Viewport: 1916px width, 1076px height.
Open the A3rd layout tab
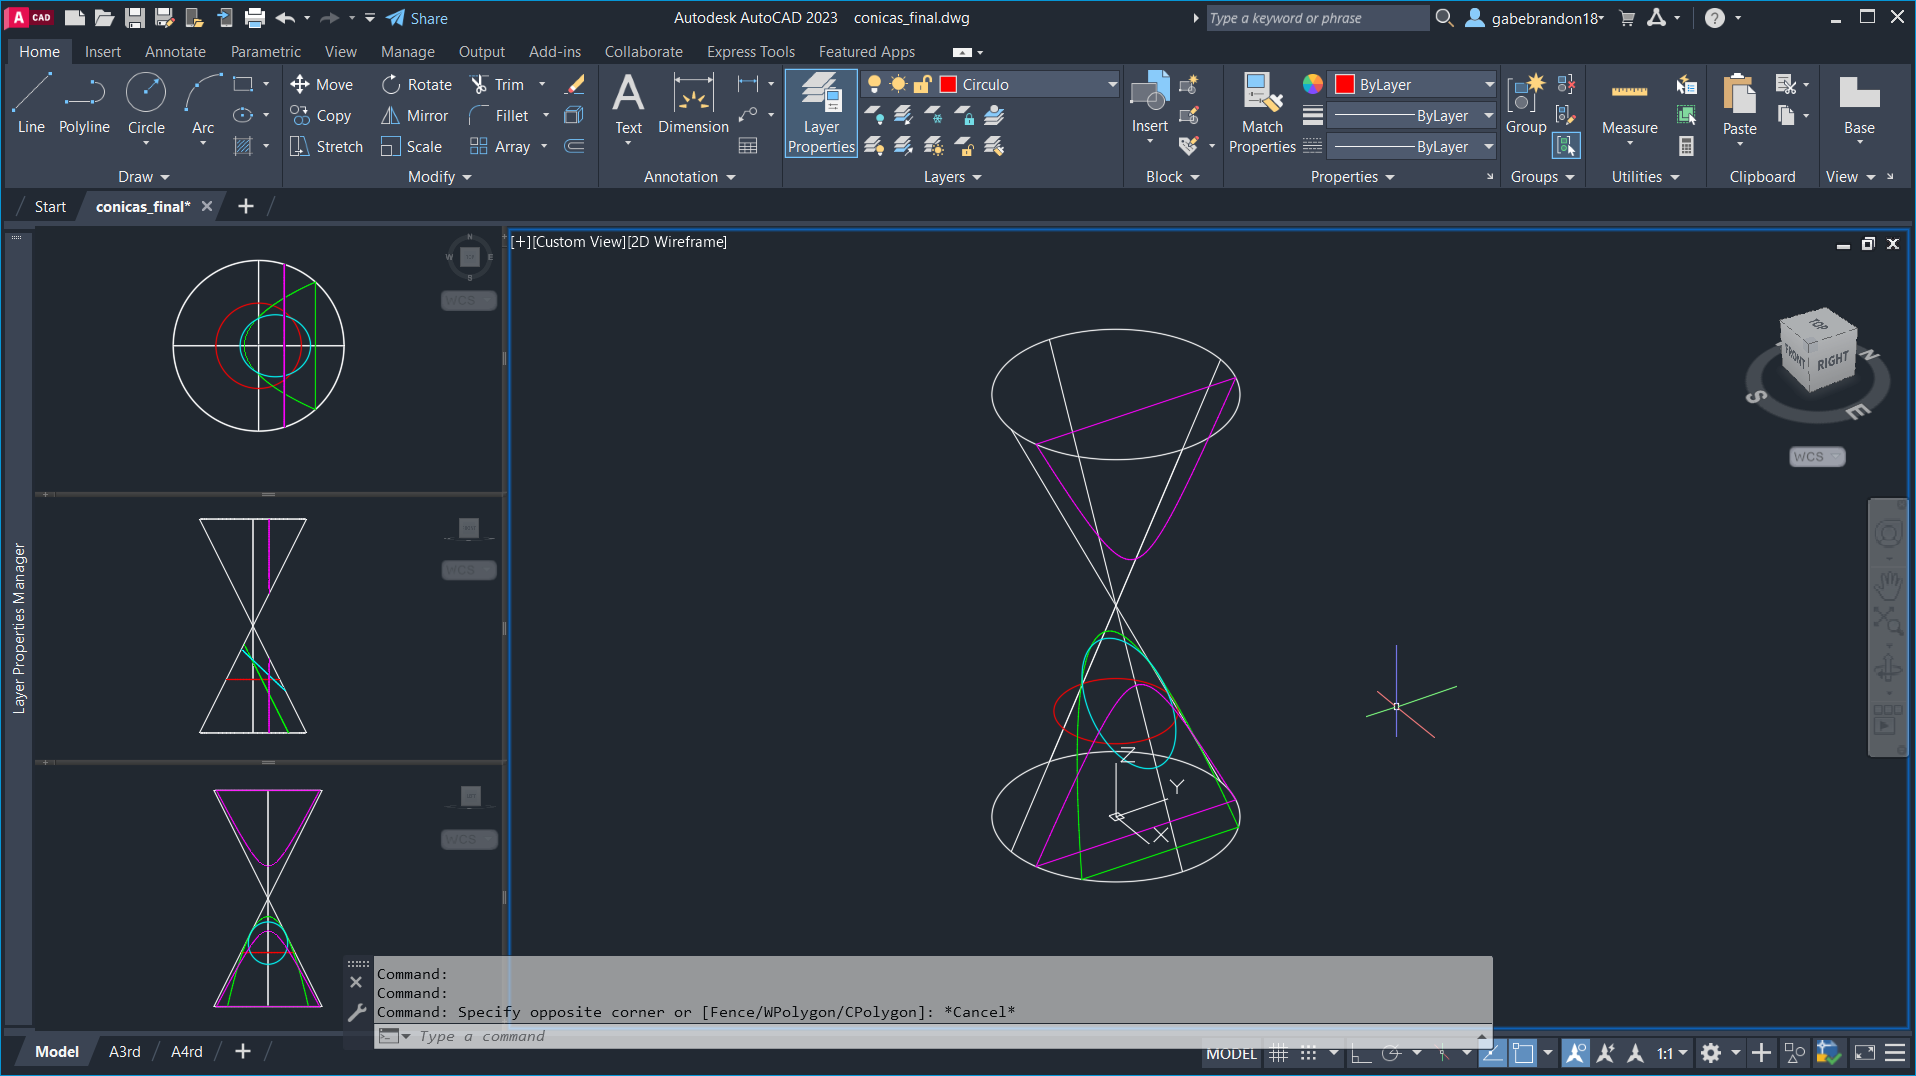point(125,1052)
